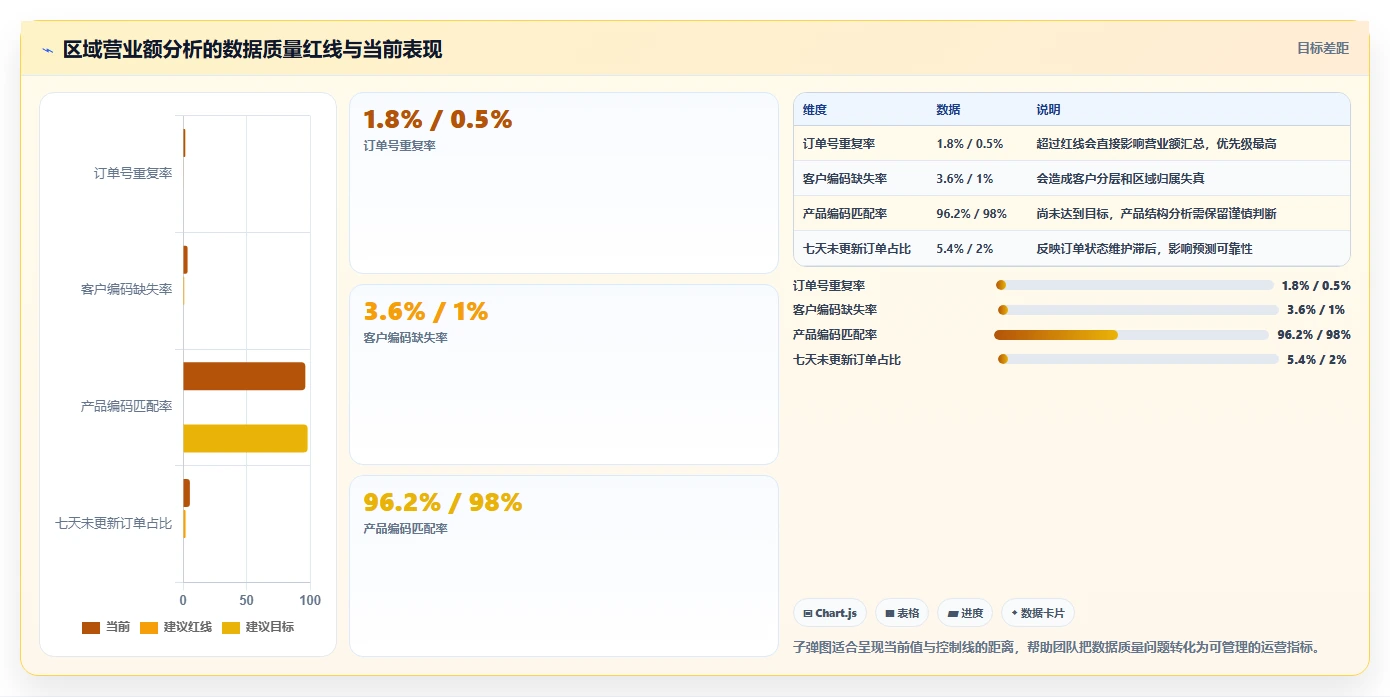The image size is (1390, 697).
Task: Click the Chart.js tag chip
Action: click(x=830, y=613)
